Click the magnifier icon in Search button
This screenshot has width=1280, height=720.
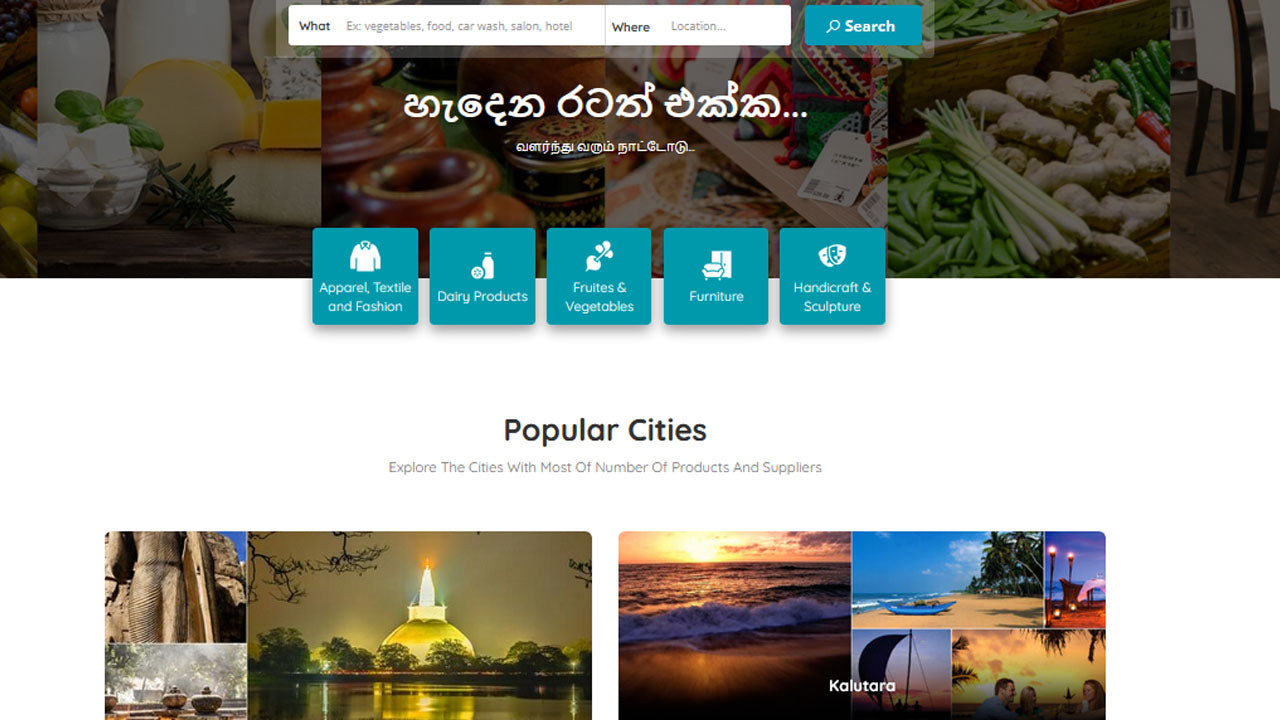(x=832, y=26)
